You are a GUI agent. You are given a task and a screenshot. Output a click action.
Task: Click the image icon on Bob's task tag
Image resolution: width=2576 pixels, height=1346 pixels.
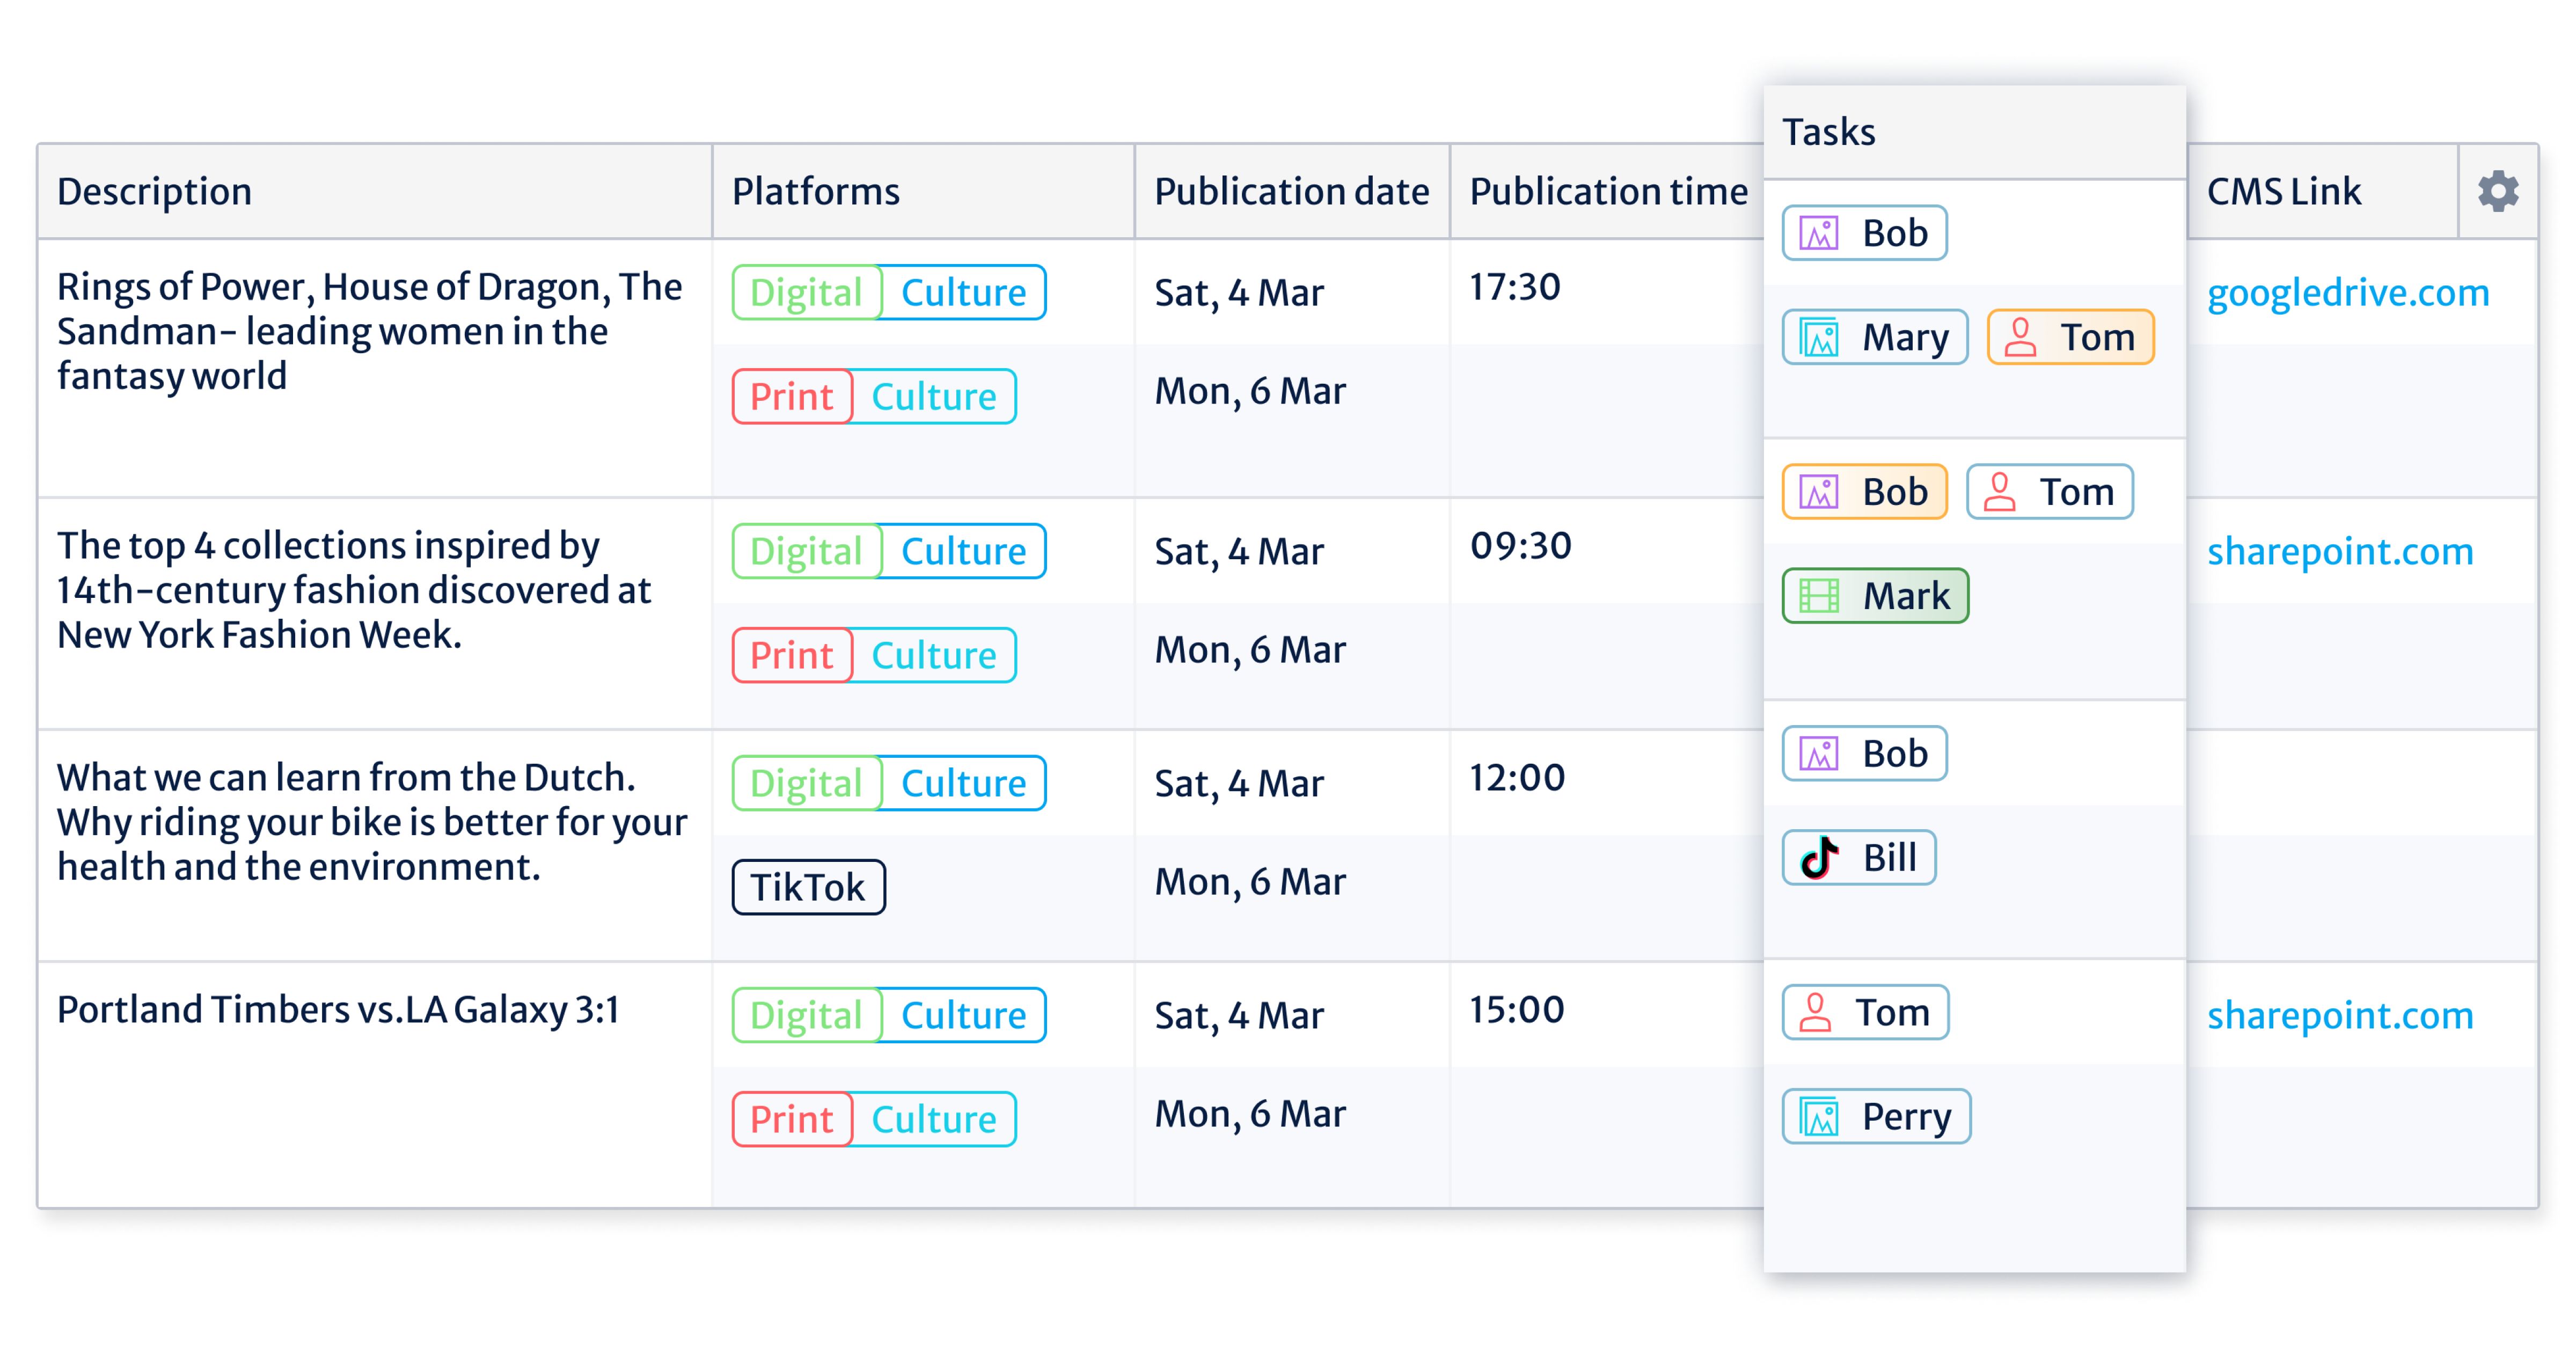pos(1820,232)
